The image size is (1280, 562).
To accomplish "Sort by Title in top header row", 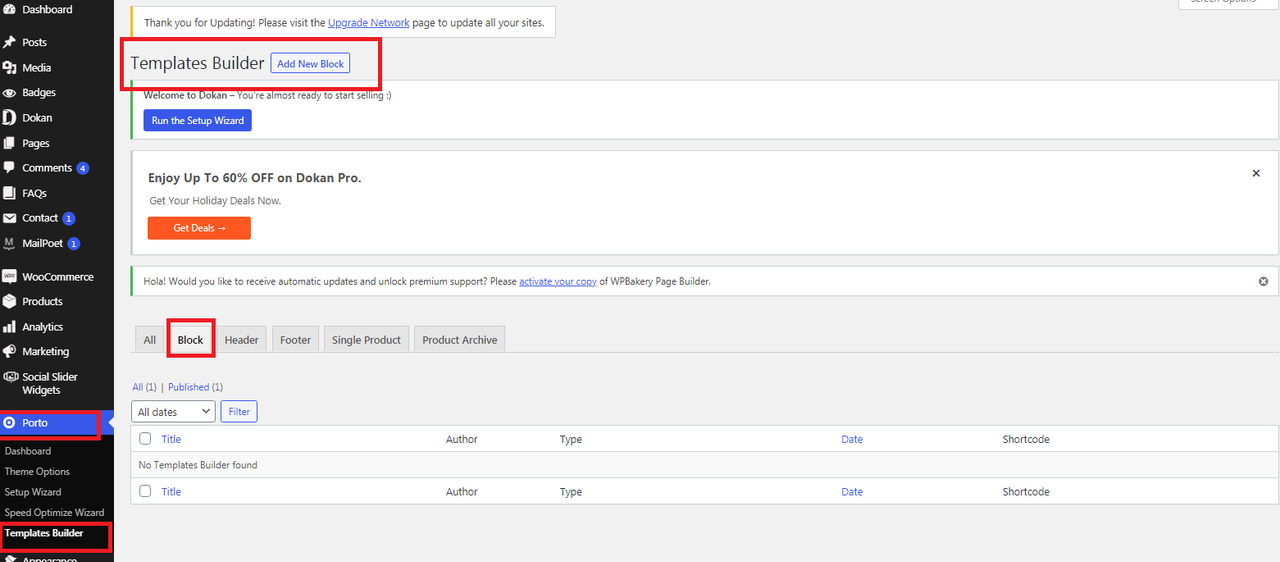I will point(171,439).
